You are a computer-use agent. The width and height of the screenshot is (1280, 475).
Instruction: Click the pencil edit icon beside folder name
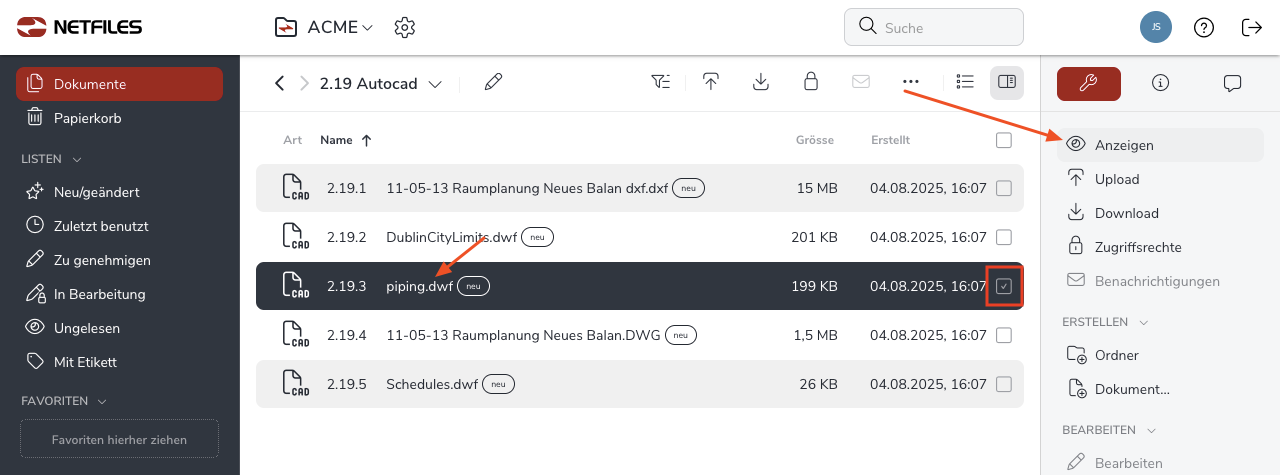(493, 83)
